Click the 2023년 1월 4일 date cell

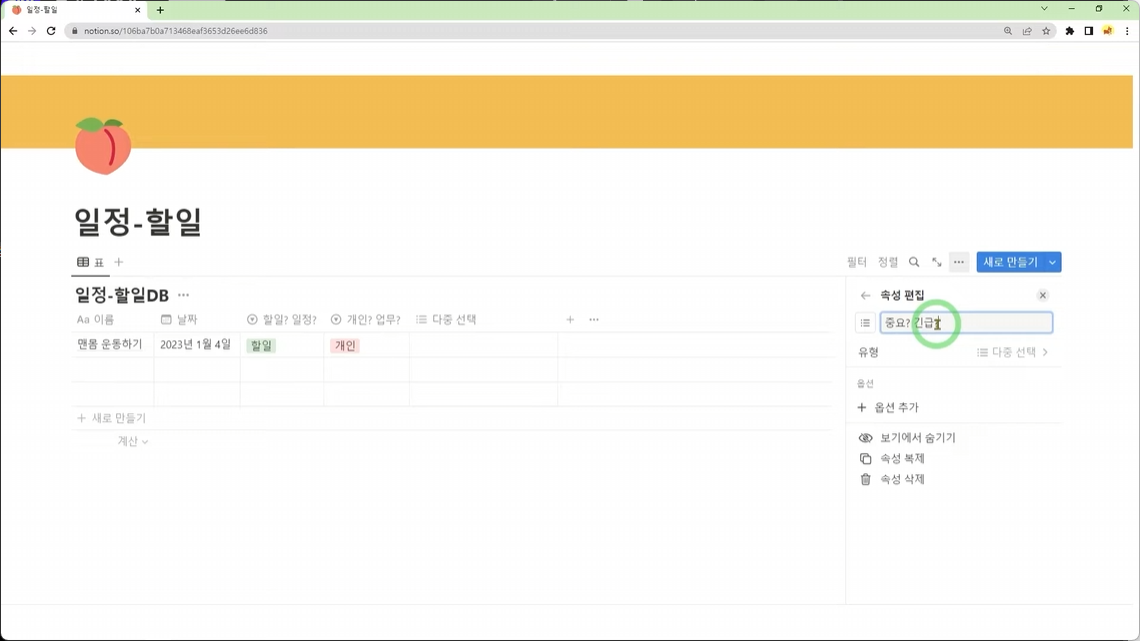(x=196, y=344)
